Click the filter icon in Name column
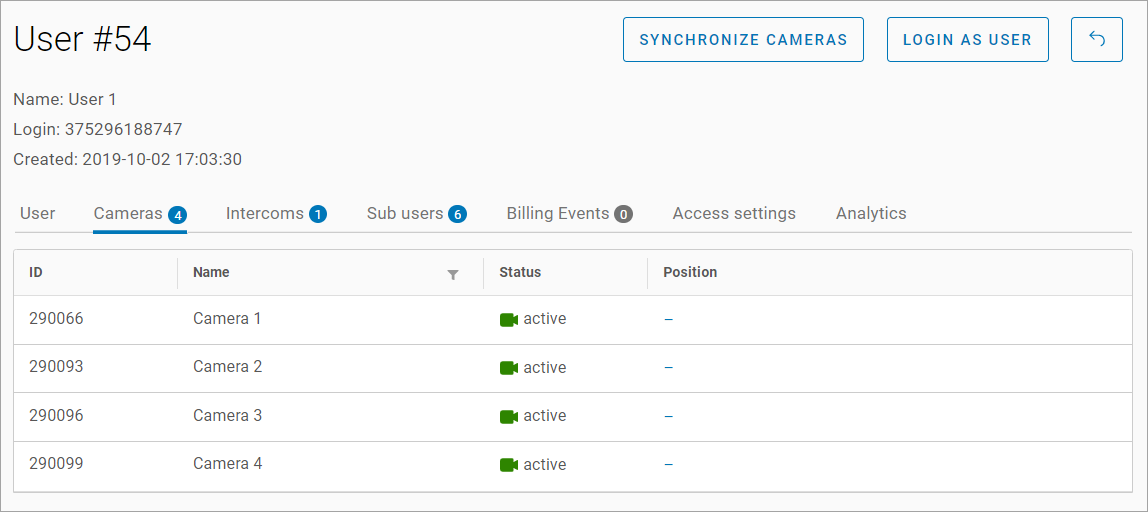The height and width of the screenshot is (512, 1148). point(453,274)
